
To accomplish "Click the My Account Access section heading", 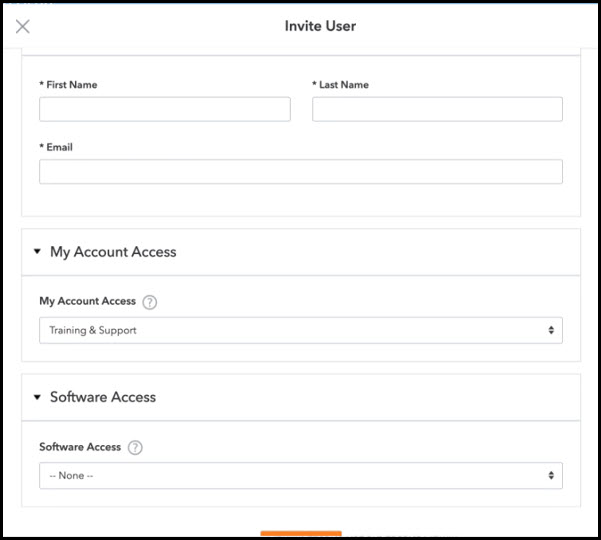I will (113, 252).
